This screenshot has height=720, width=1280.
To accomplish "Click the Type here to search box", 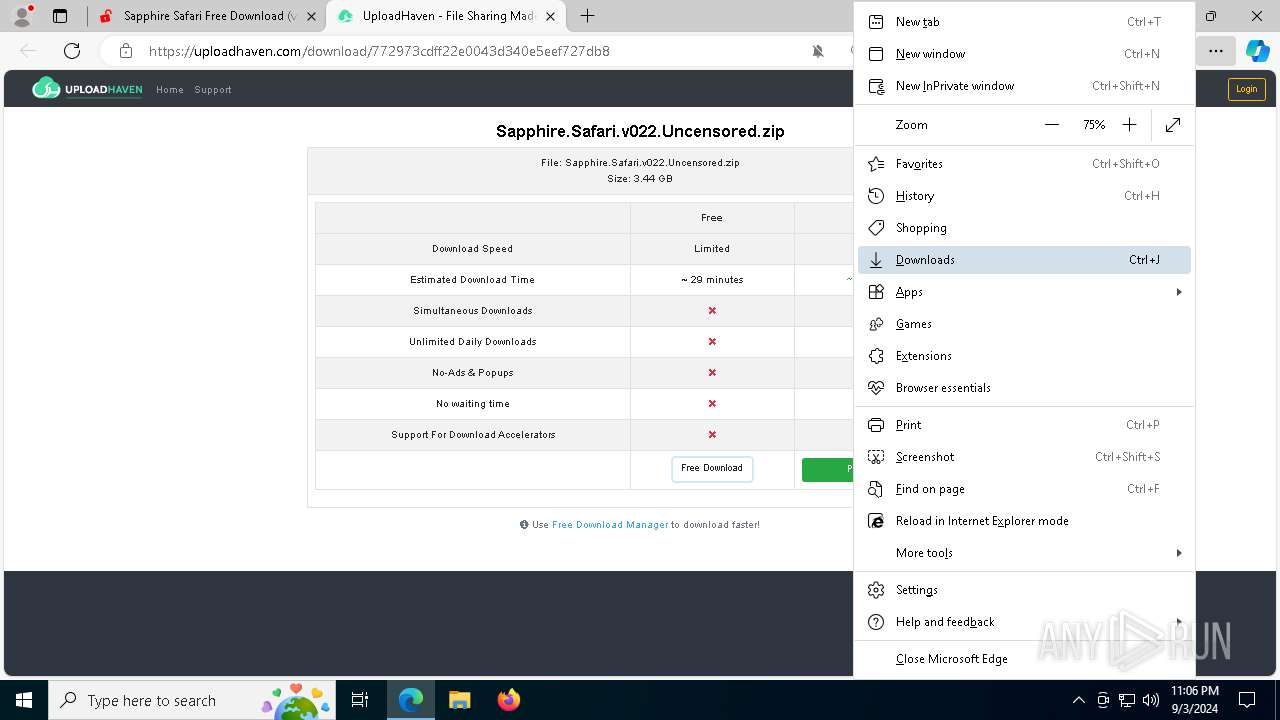I will coord(192,700).
